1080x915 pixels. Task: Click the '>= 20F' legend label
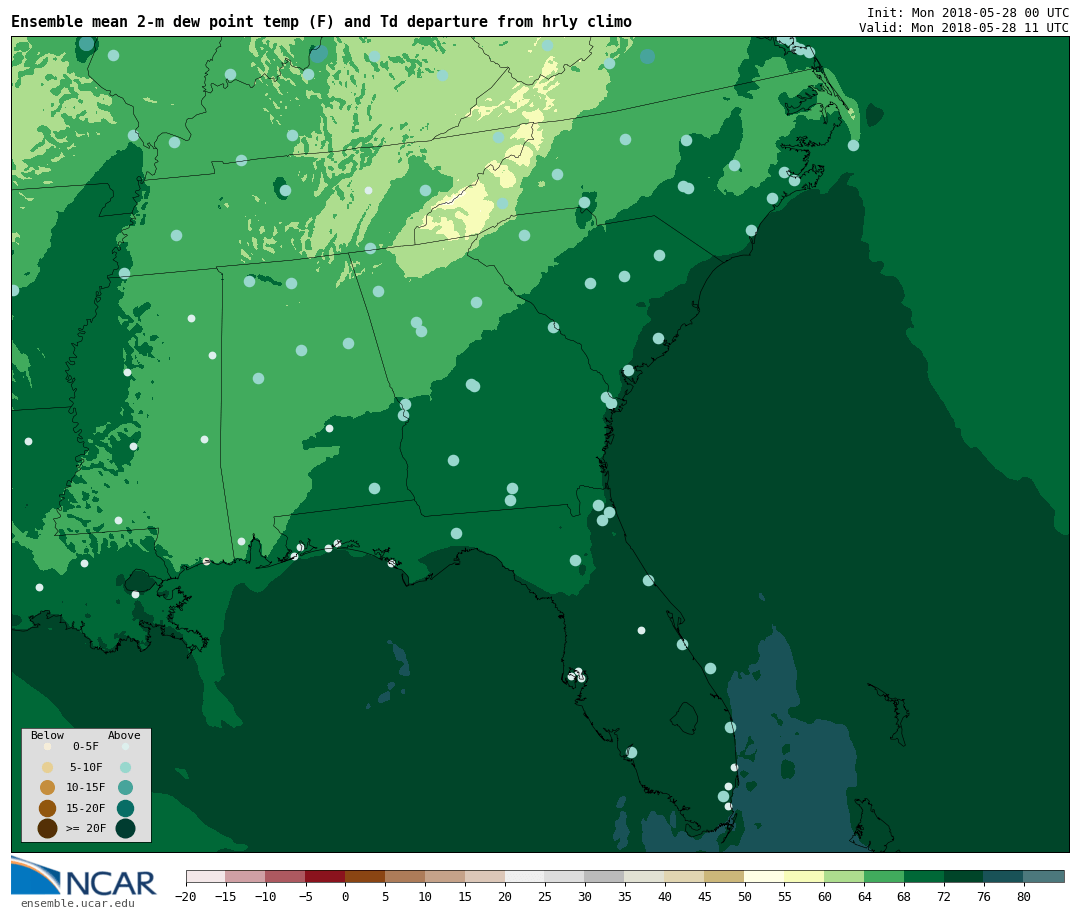(86, 828)
